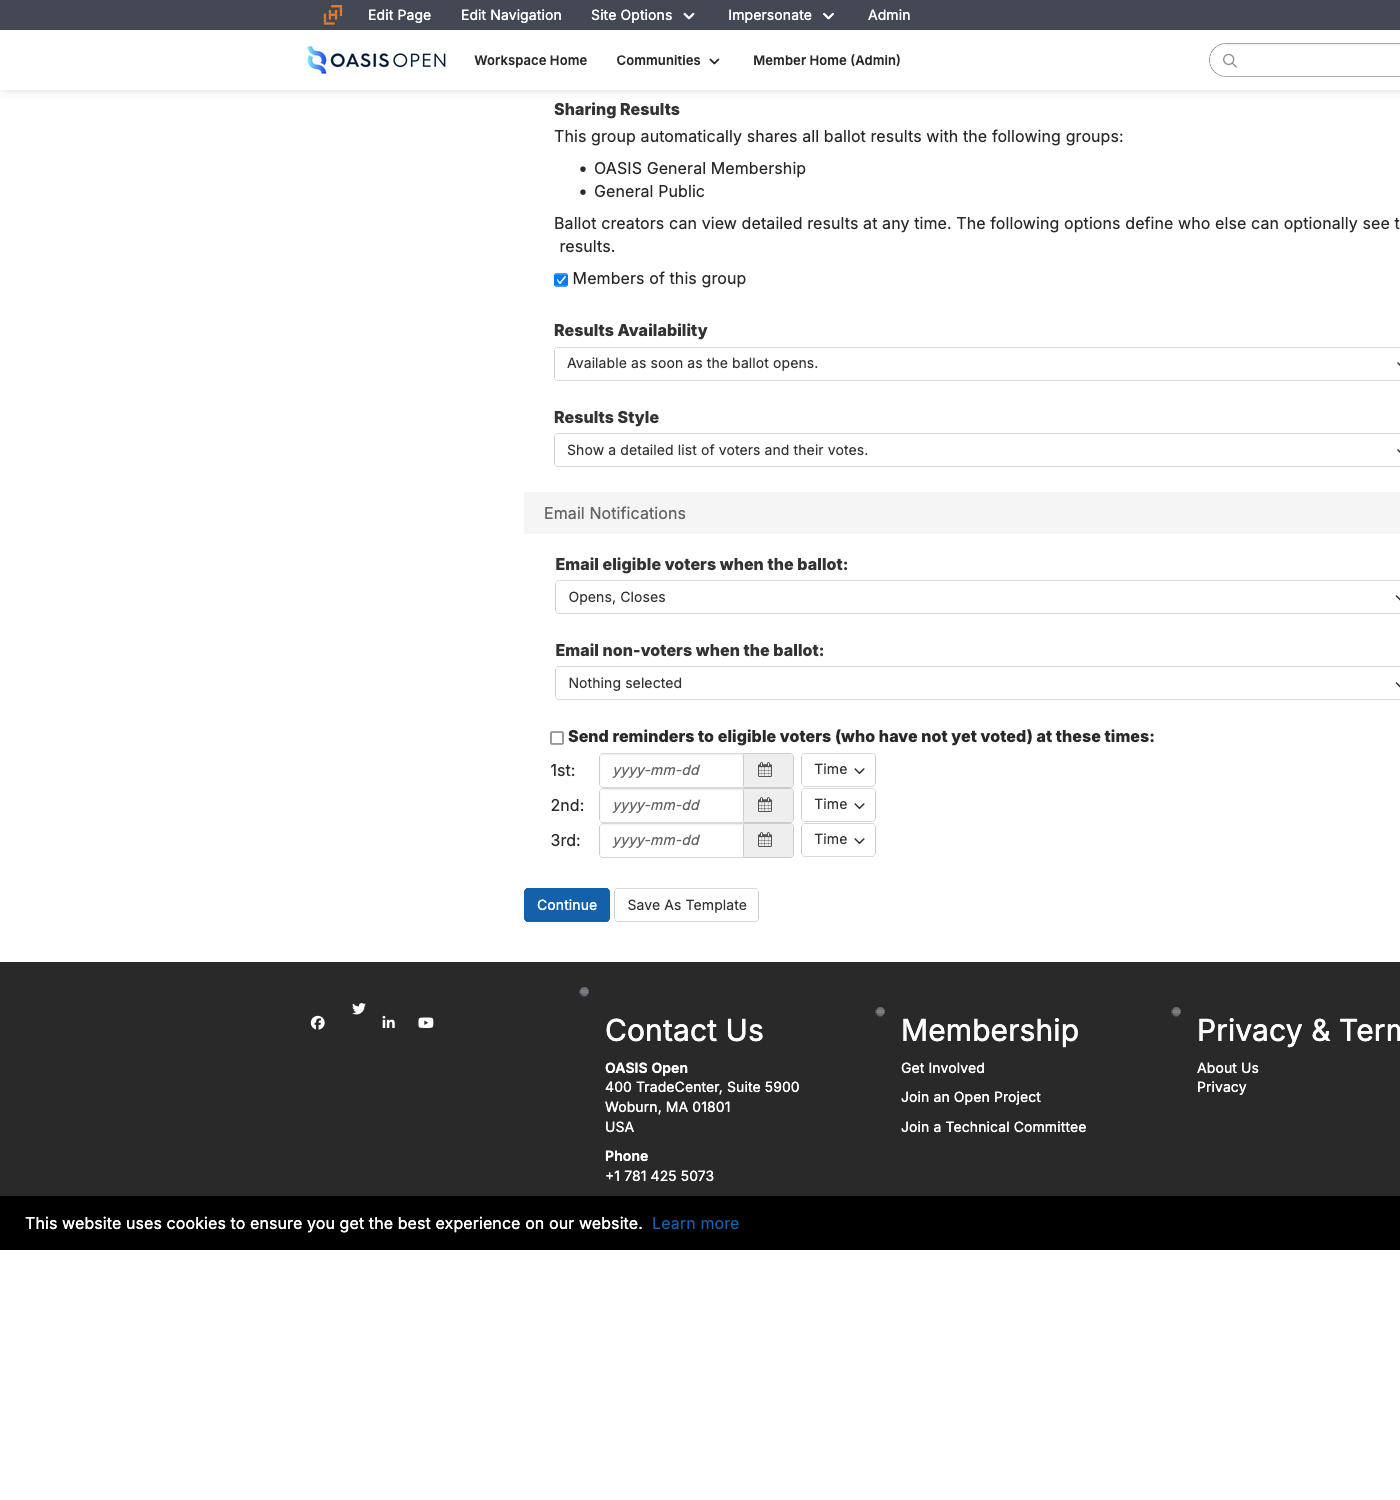Click the 1st reminder date field
Screen dimensions: 1400x1500
(671, 770)
